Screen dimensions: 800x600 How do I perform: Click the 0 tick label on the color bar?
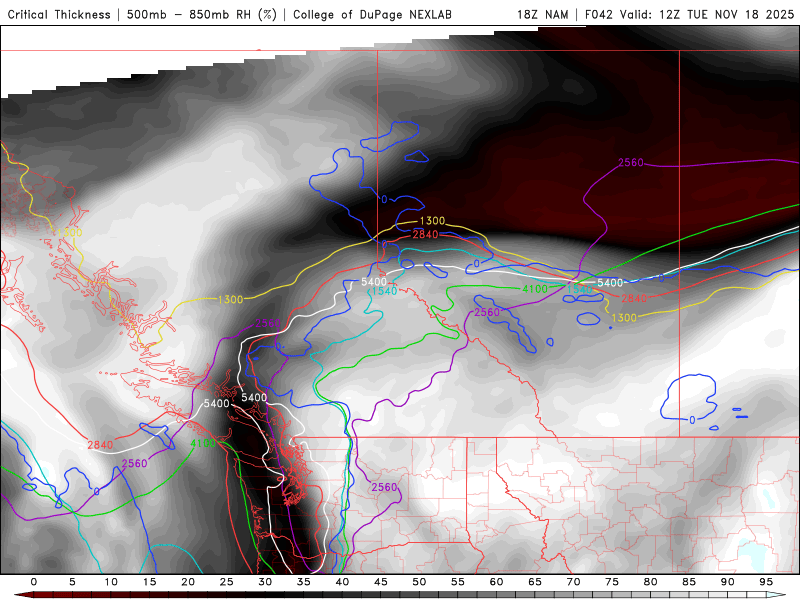34,582
